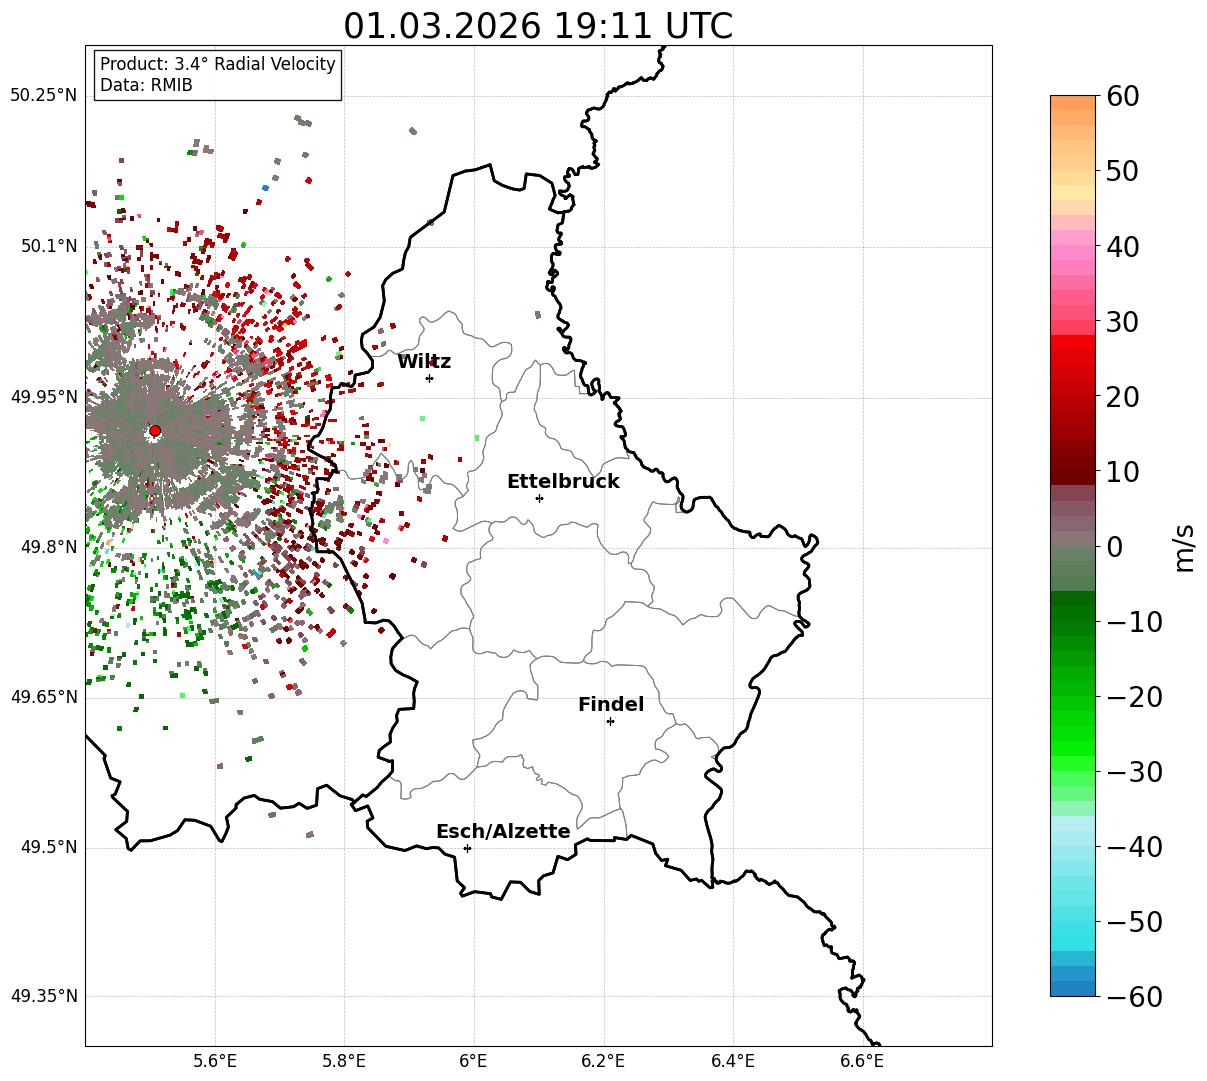The width and height of the screenshot is (1207, 1081).
Task: Click the Findel station label
Action: pyautogui.click(x=611, y=705)
